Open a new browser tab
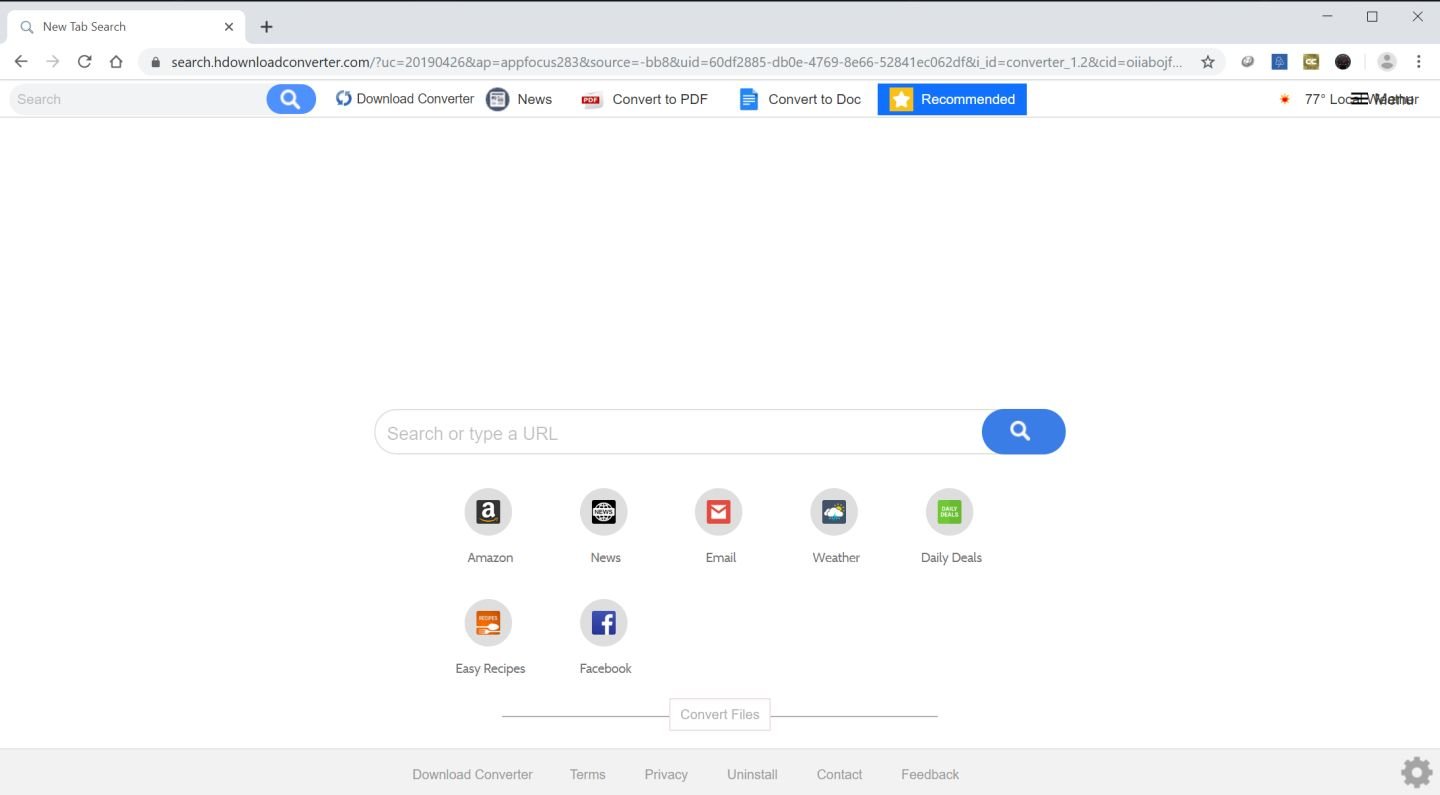The image size is (1440, 795). click(266, 27)
